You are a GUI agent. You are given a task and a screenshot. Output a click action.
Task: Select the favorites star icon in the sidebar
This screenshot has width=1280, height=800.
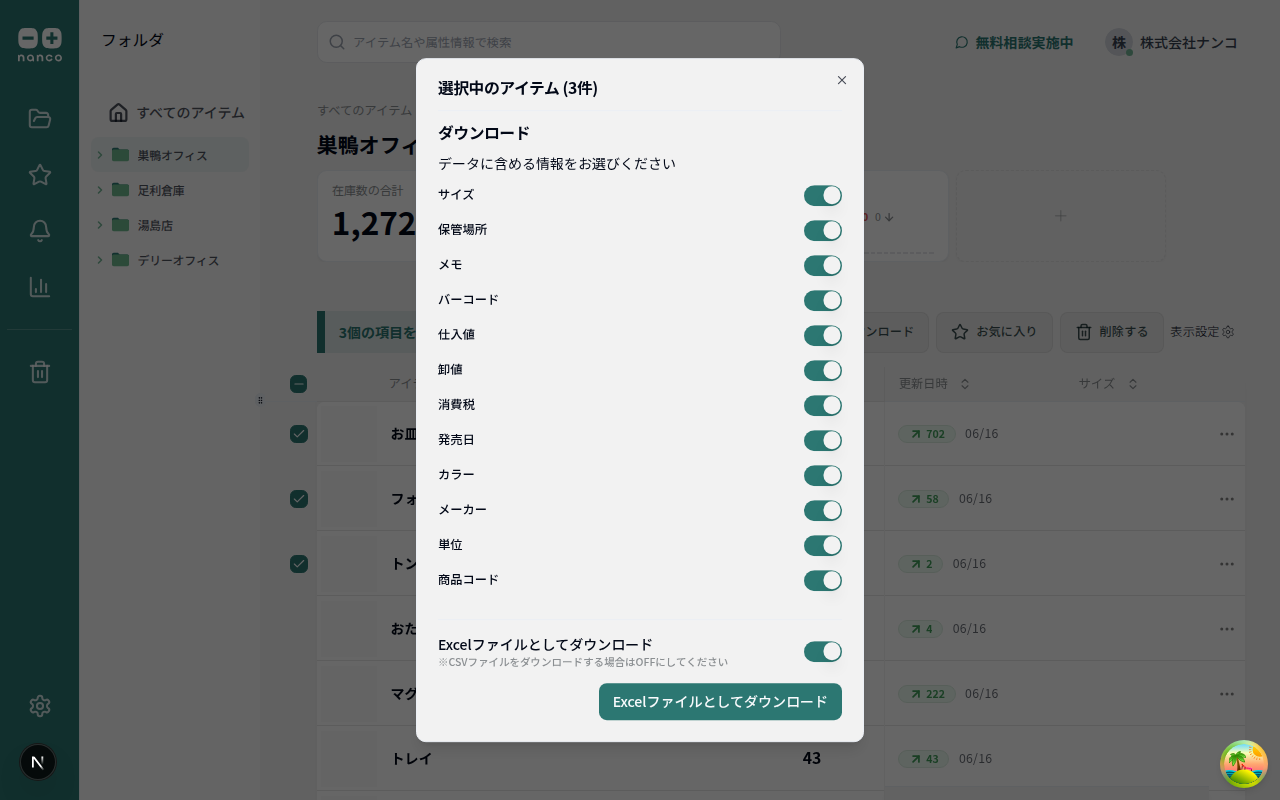[x=39, y=174]
